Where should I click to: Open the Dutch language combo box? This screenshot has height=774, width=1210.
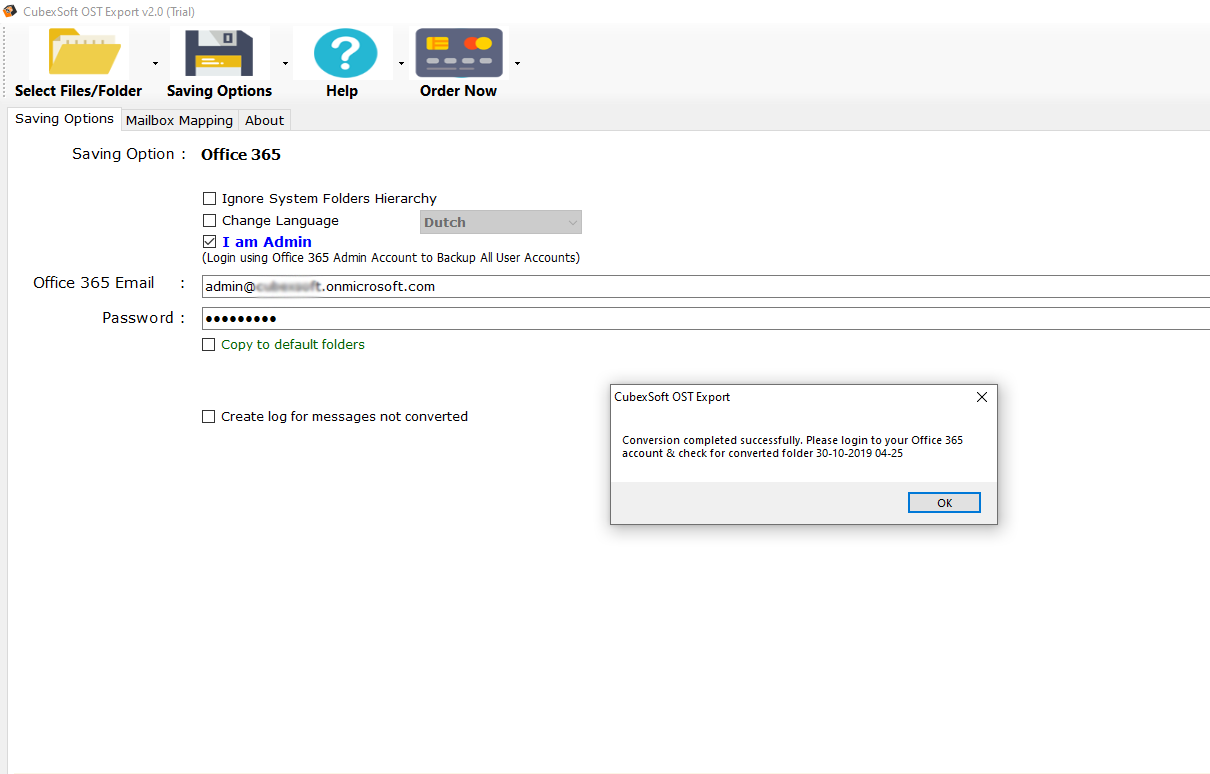[501, 222]
